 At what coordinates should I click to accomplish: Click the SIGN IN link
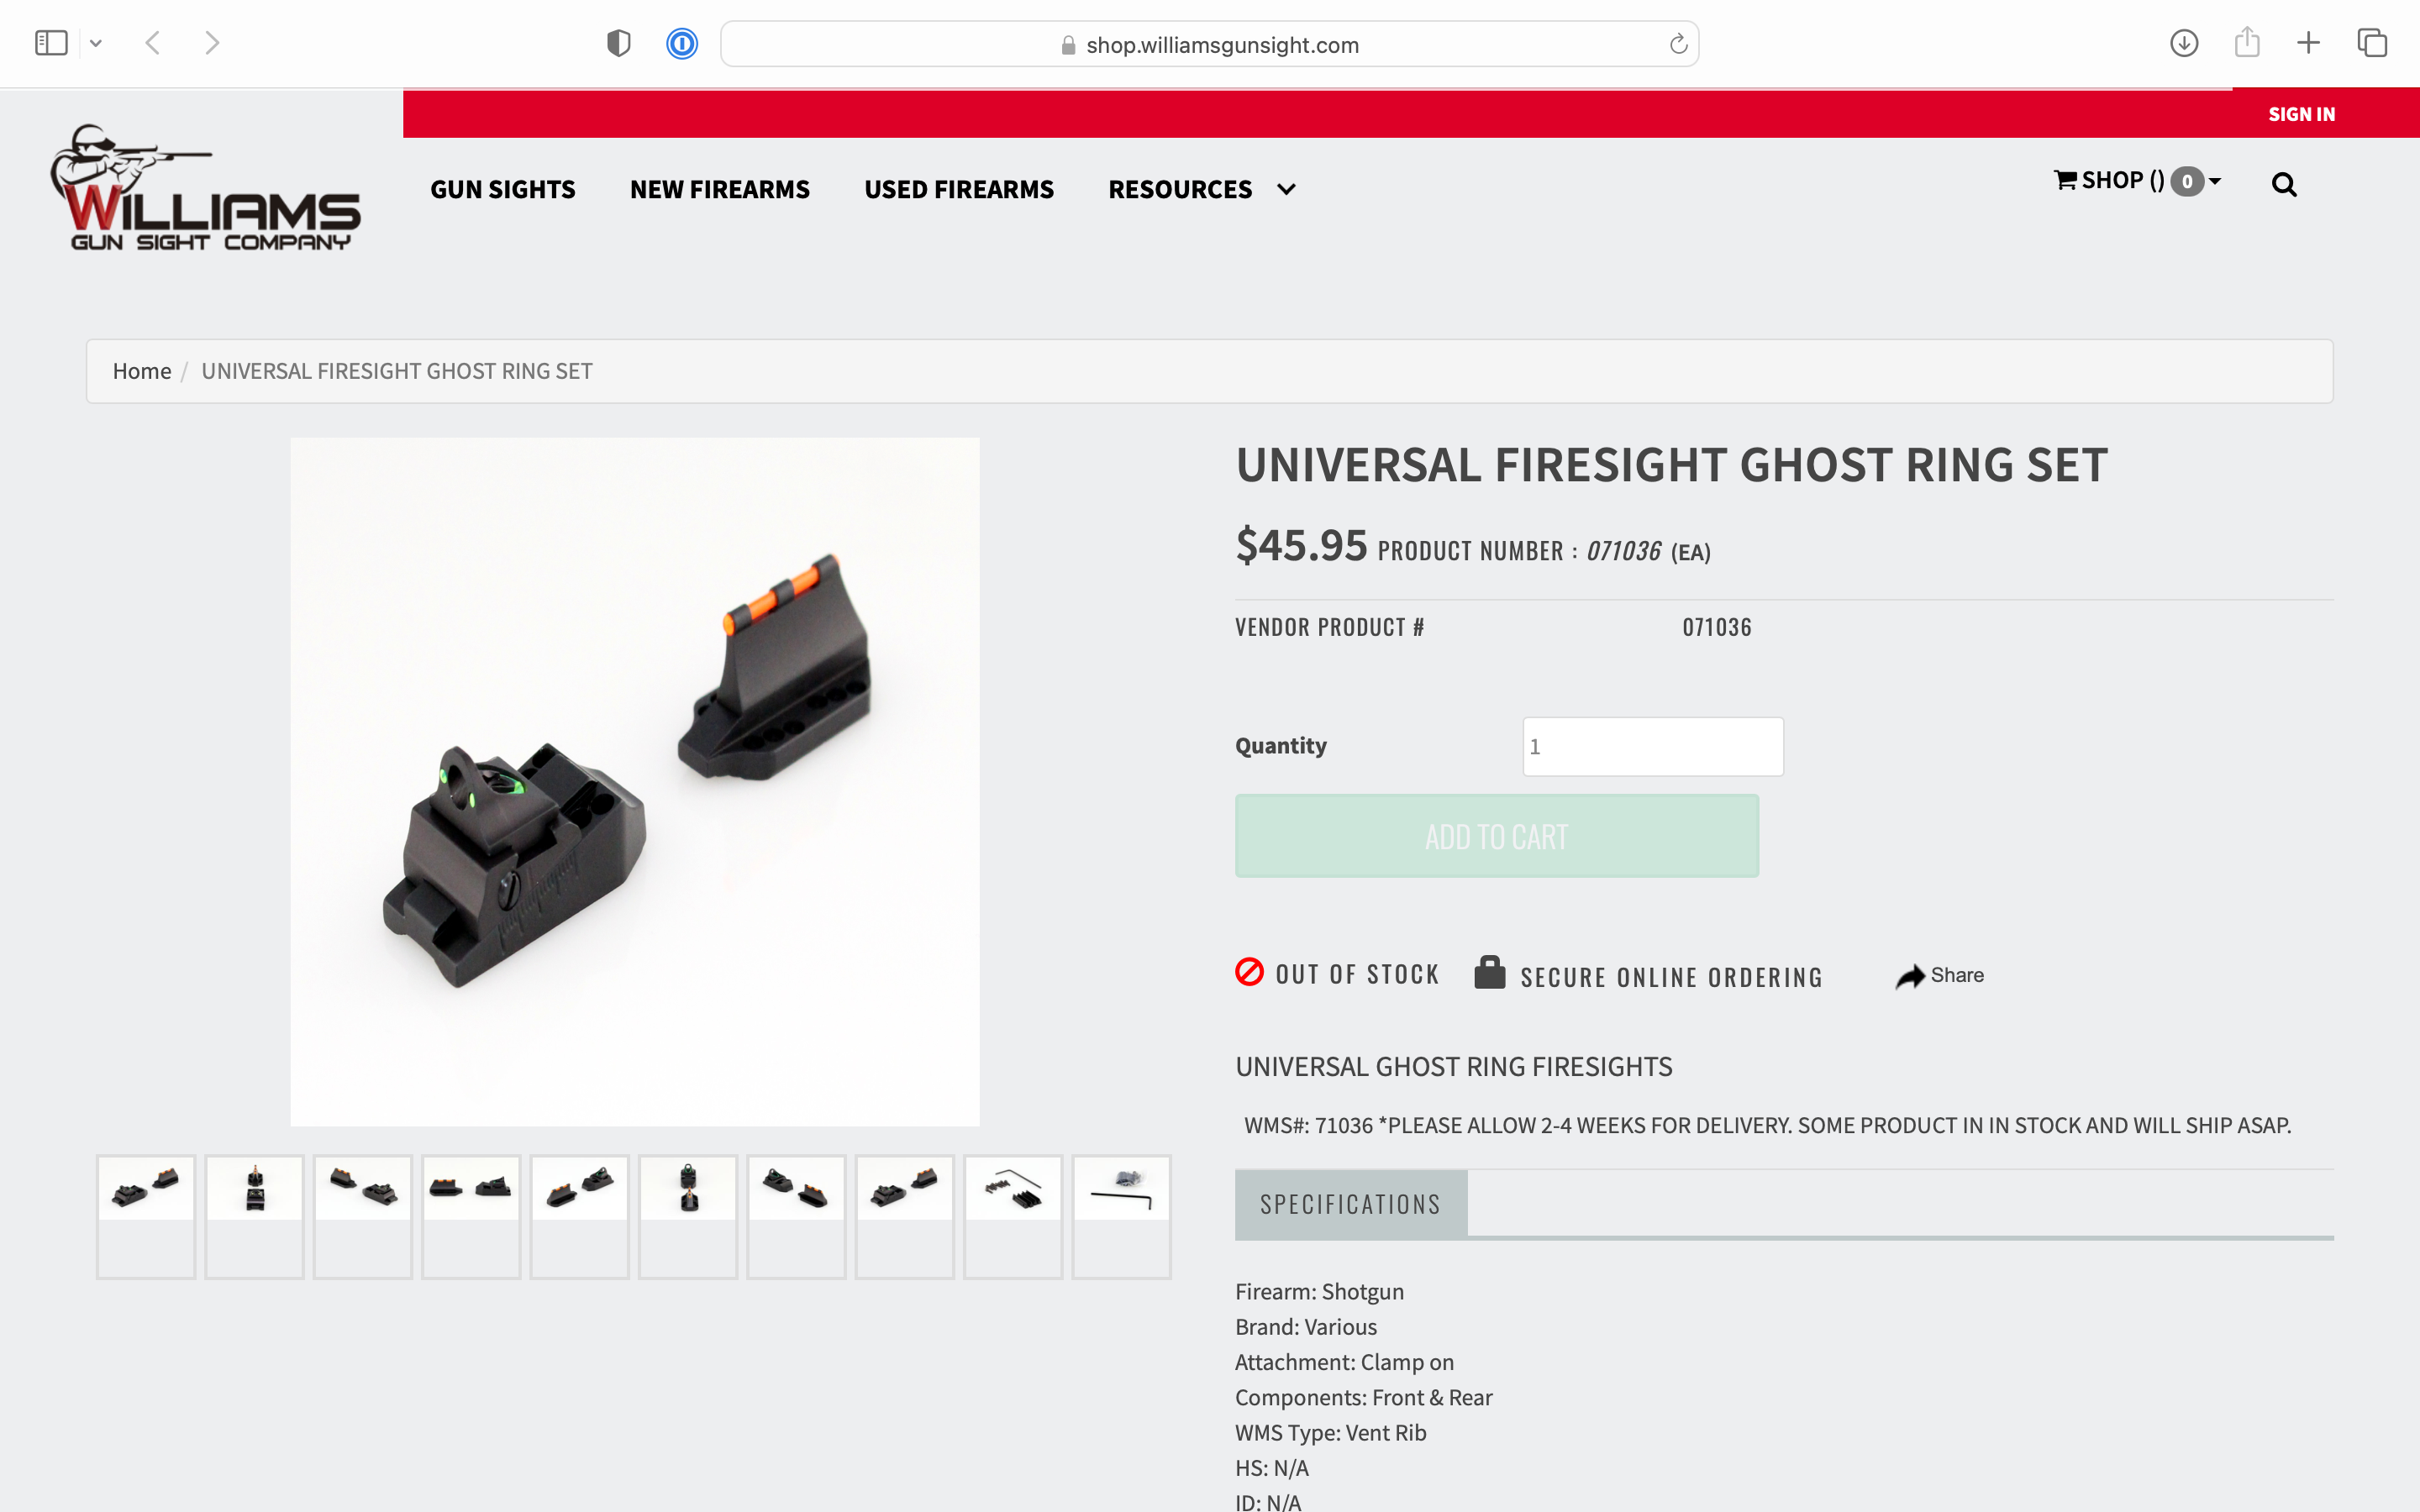(2301, 114)
